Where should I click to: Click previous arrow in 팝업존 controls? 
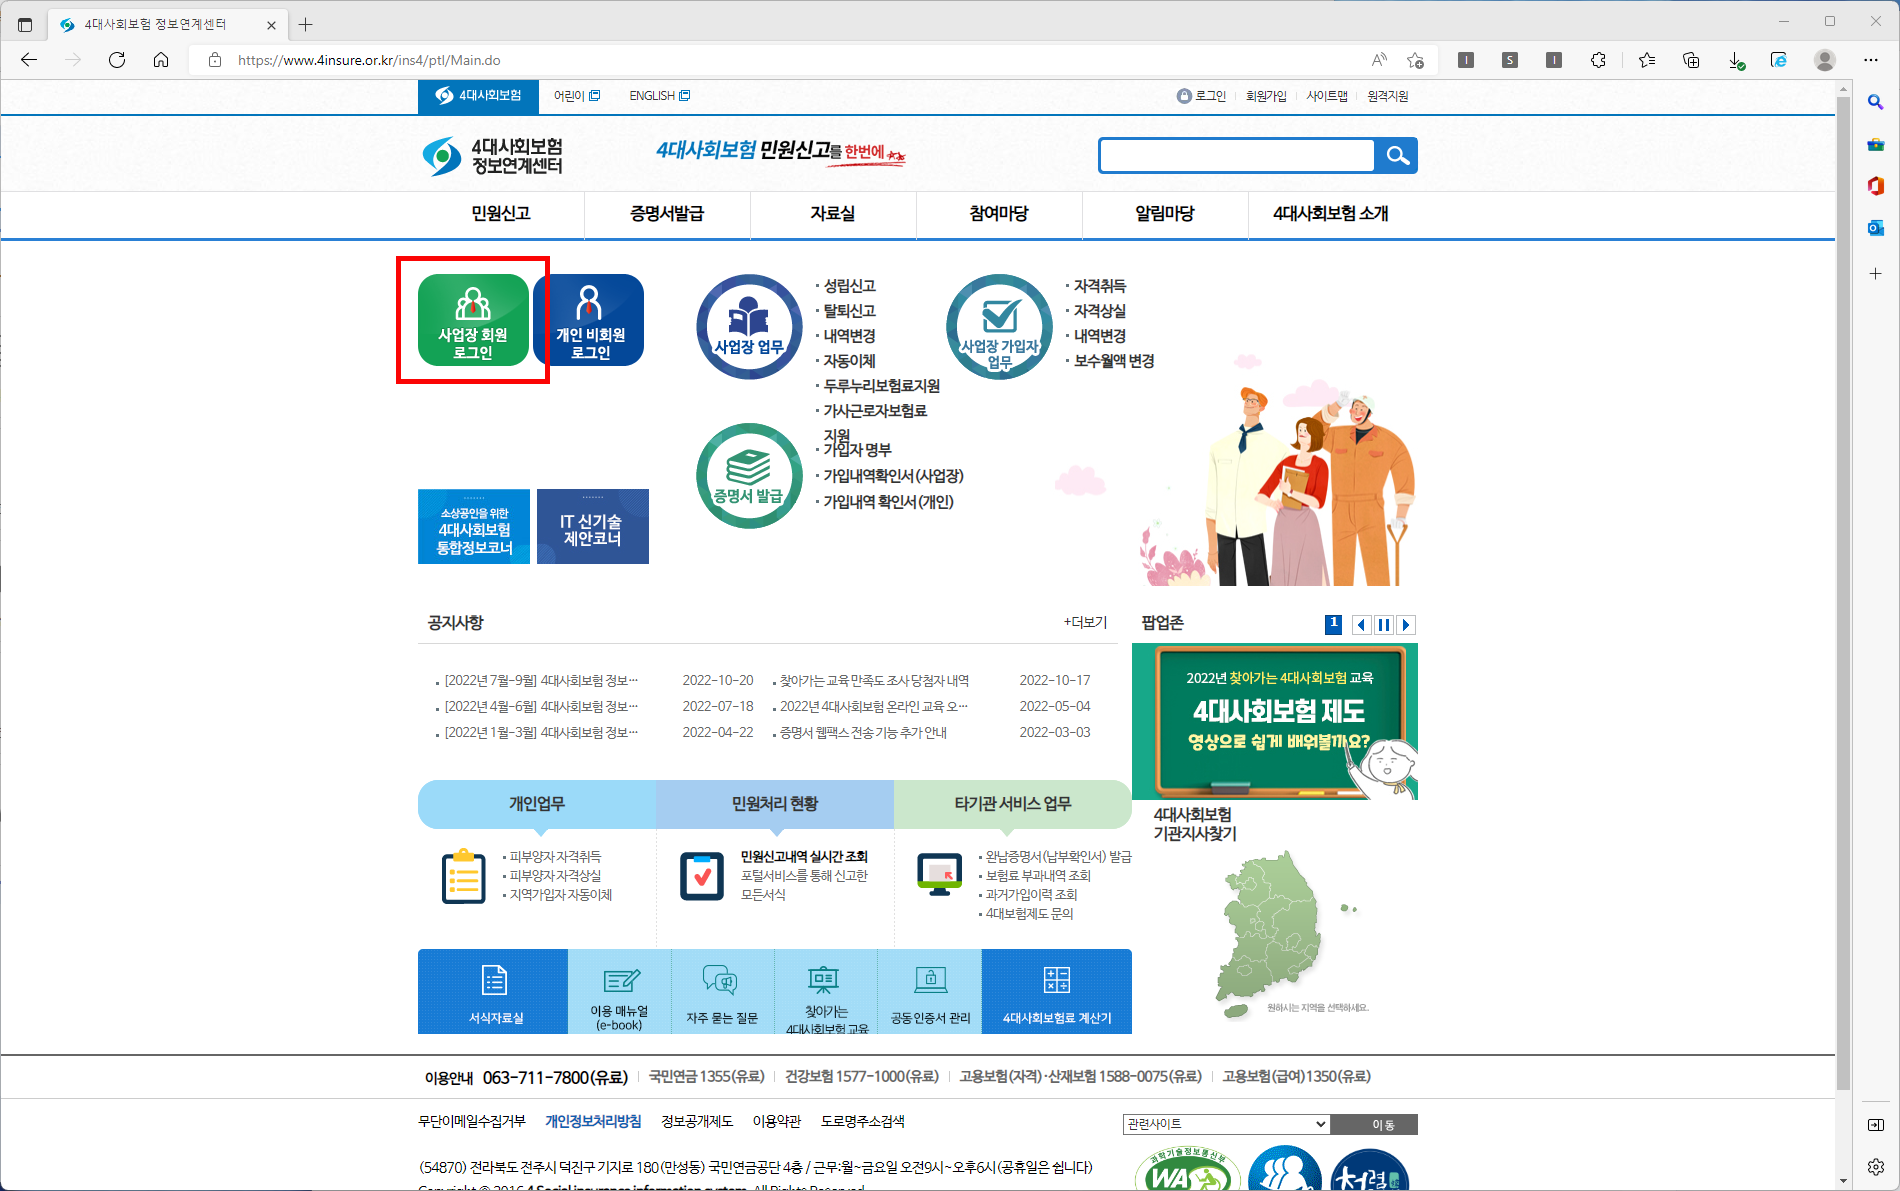[1361, 625]
